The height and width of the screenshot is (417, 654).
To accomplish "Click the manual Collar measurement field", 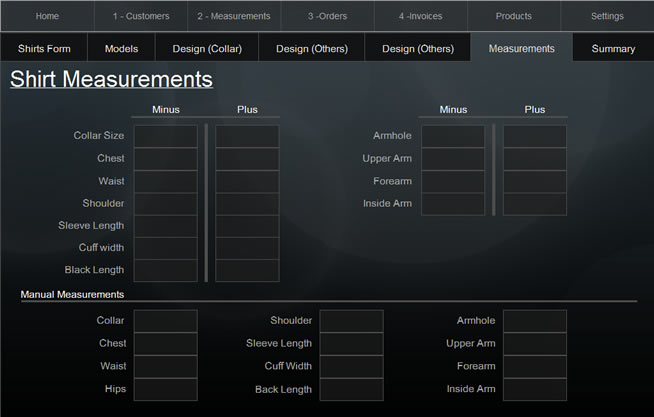I will point(166,321).
